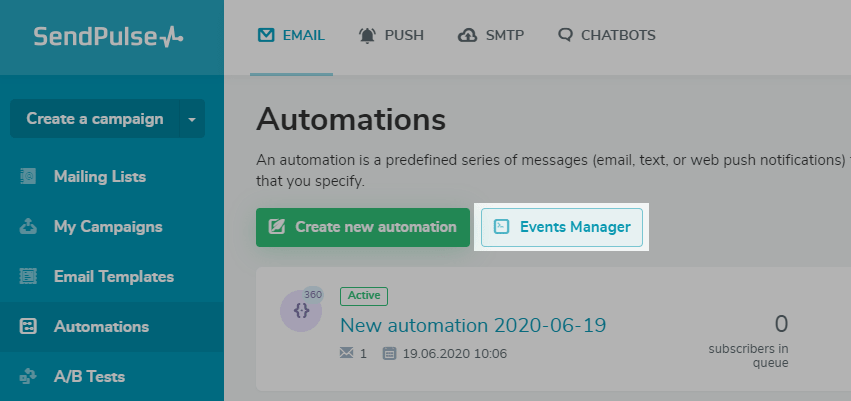Click the Automations sidebar icon

coord(29,327)
